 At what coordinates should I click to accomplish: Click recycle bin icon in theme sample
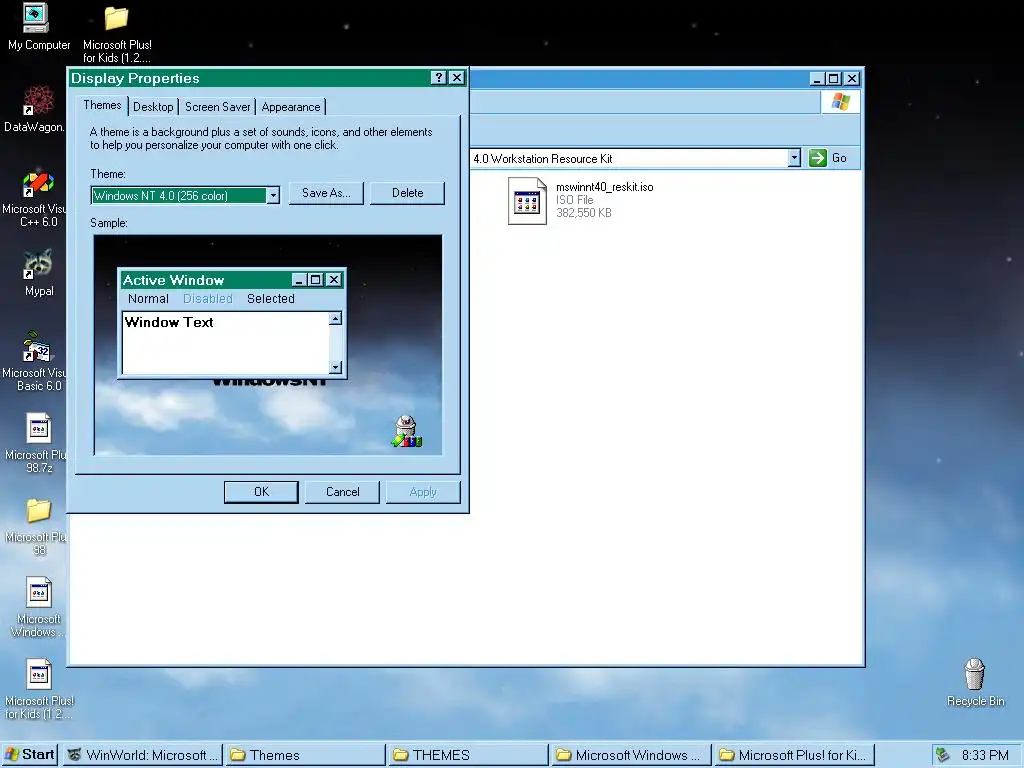(x=407, y=432)
